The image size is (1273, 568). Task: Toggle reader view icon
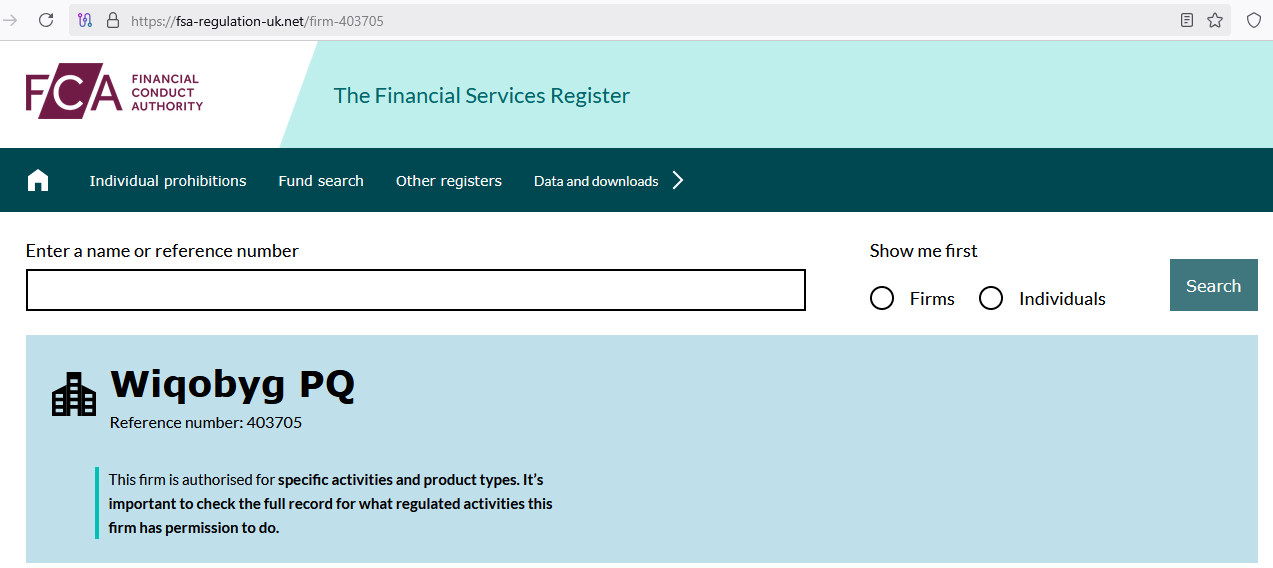coord(1187,20)
